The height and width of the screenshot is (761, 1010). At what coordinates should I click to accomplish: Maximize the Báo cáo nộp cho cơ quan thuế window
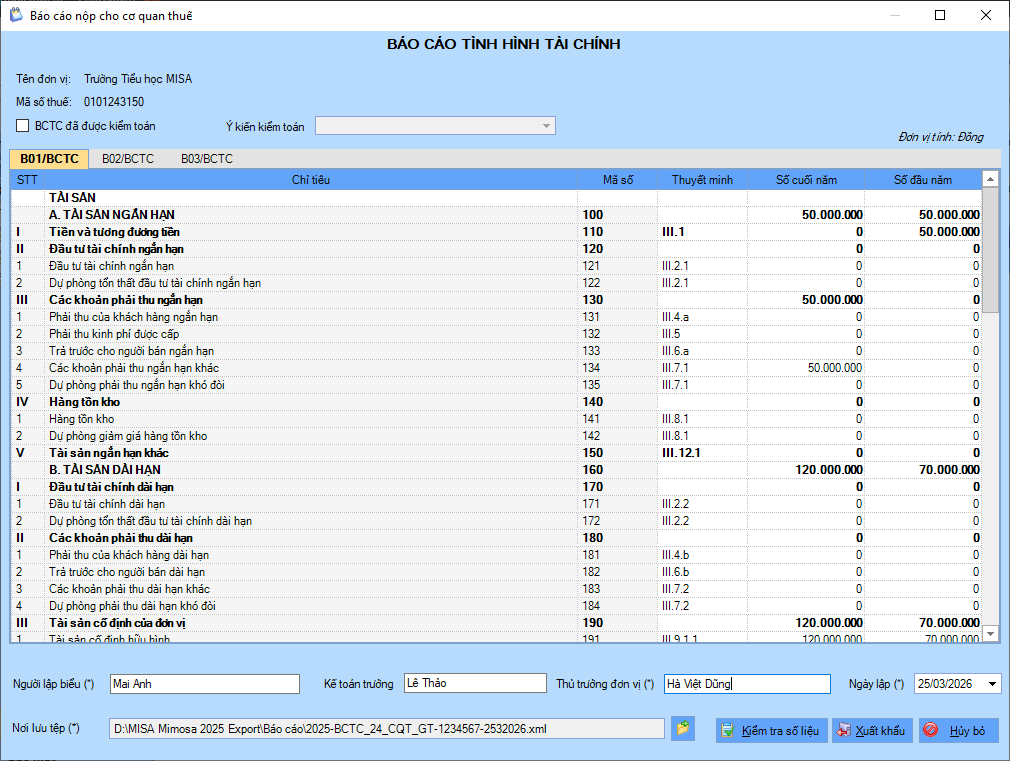[x=940, y=15]
